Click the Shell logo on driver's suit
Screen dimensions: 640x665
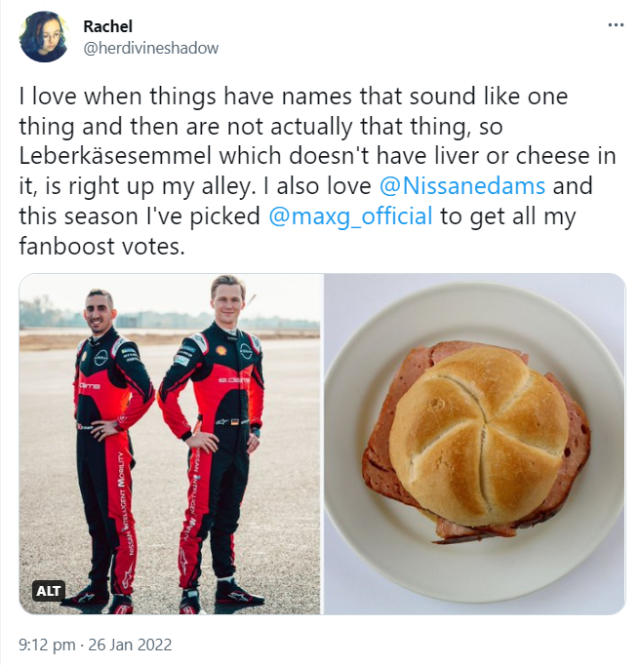point(219,350)
